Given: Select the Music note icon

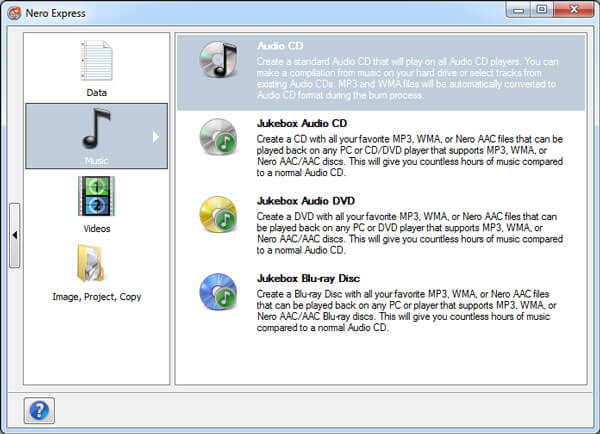Looking at the screenshot, I should pos(96,130).
